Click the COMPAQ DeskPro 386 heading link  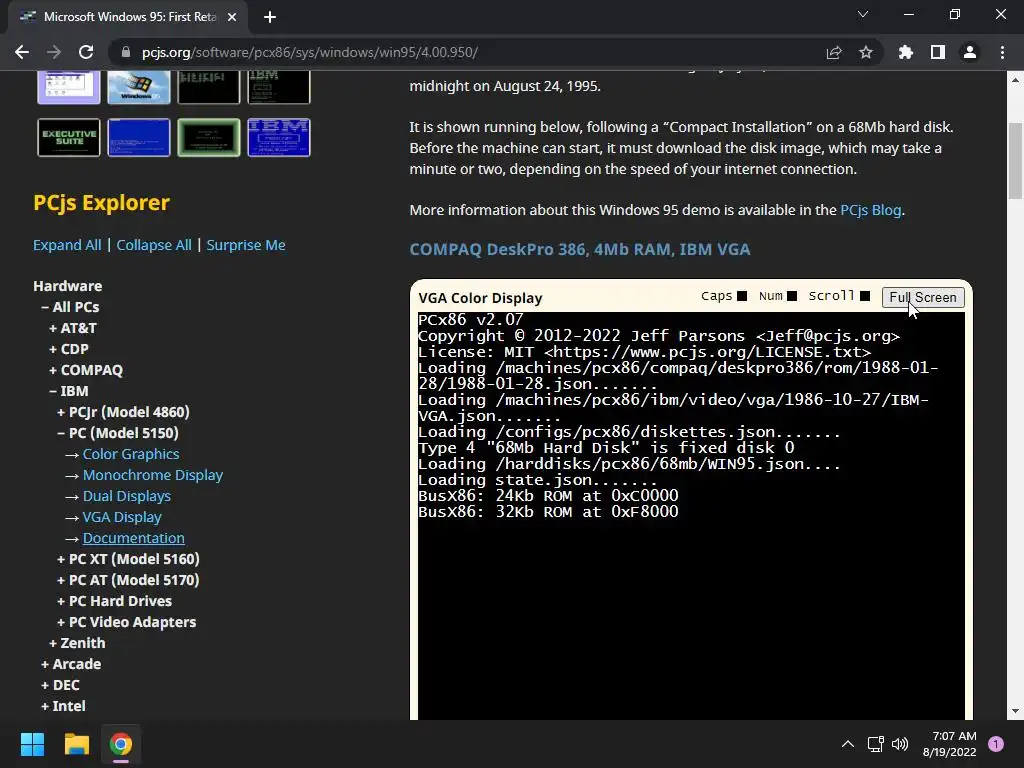[x=580, y=249]
